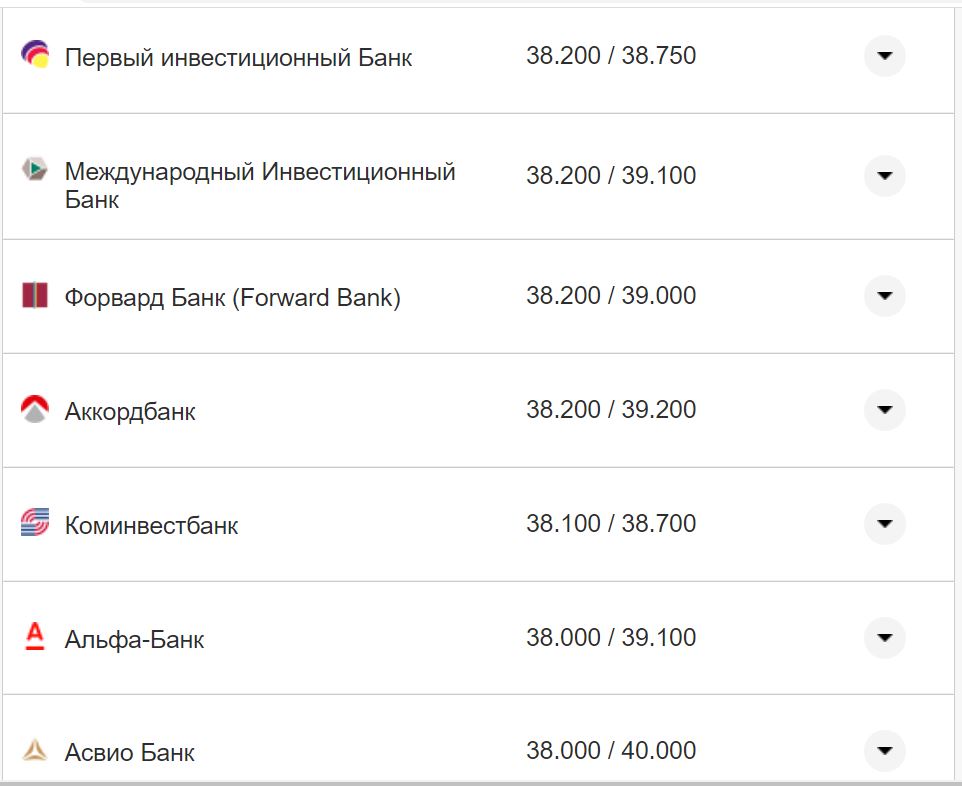Expand the Асвио Банк row
Image resolution: width=962 pixels, height=786 pixels.
point(884,750)
